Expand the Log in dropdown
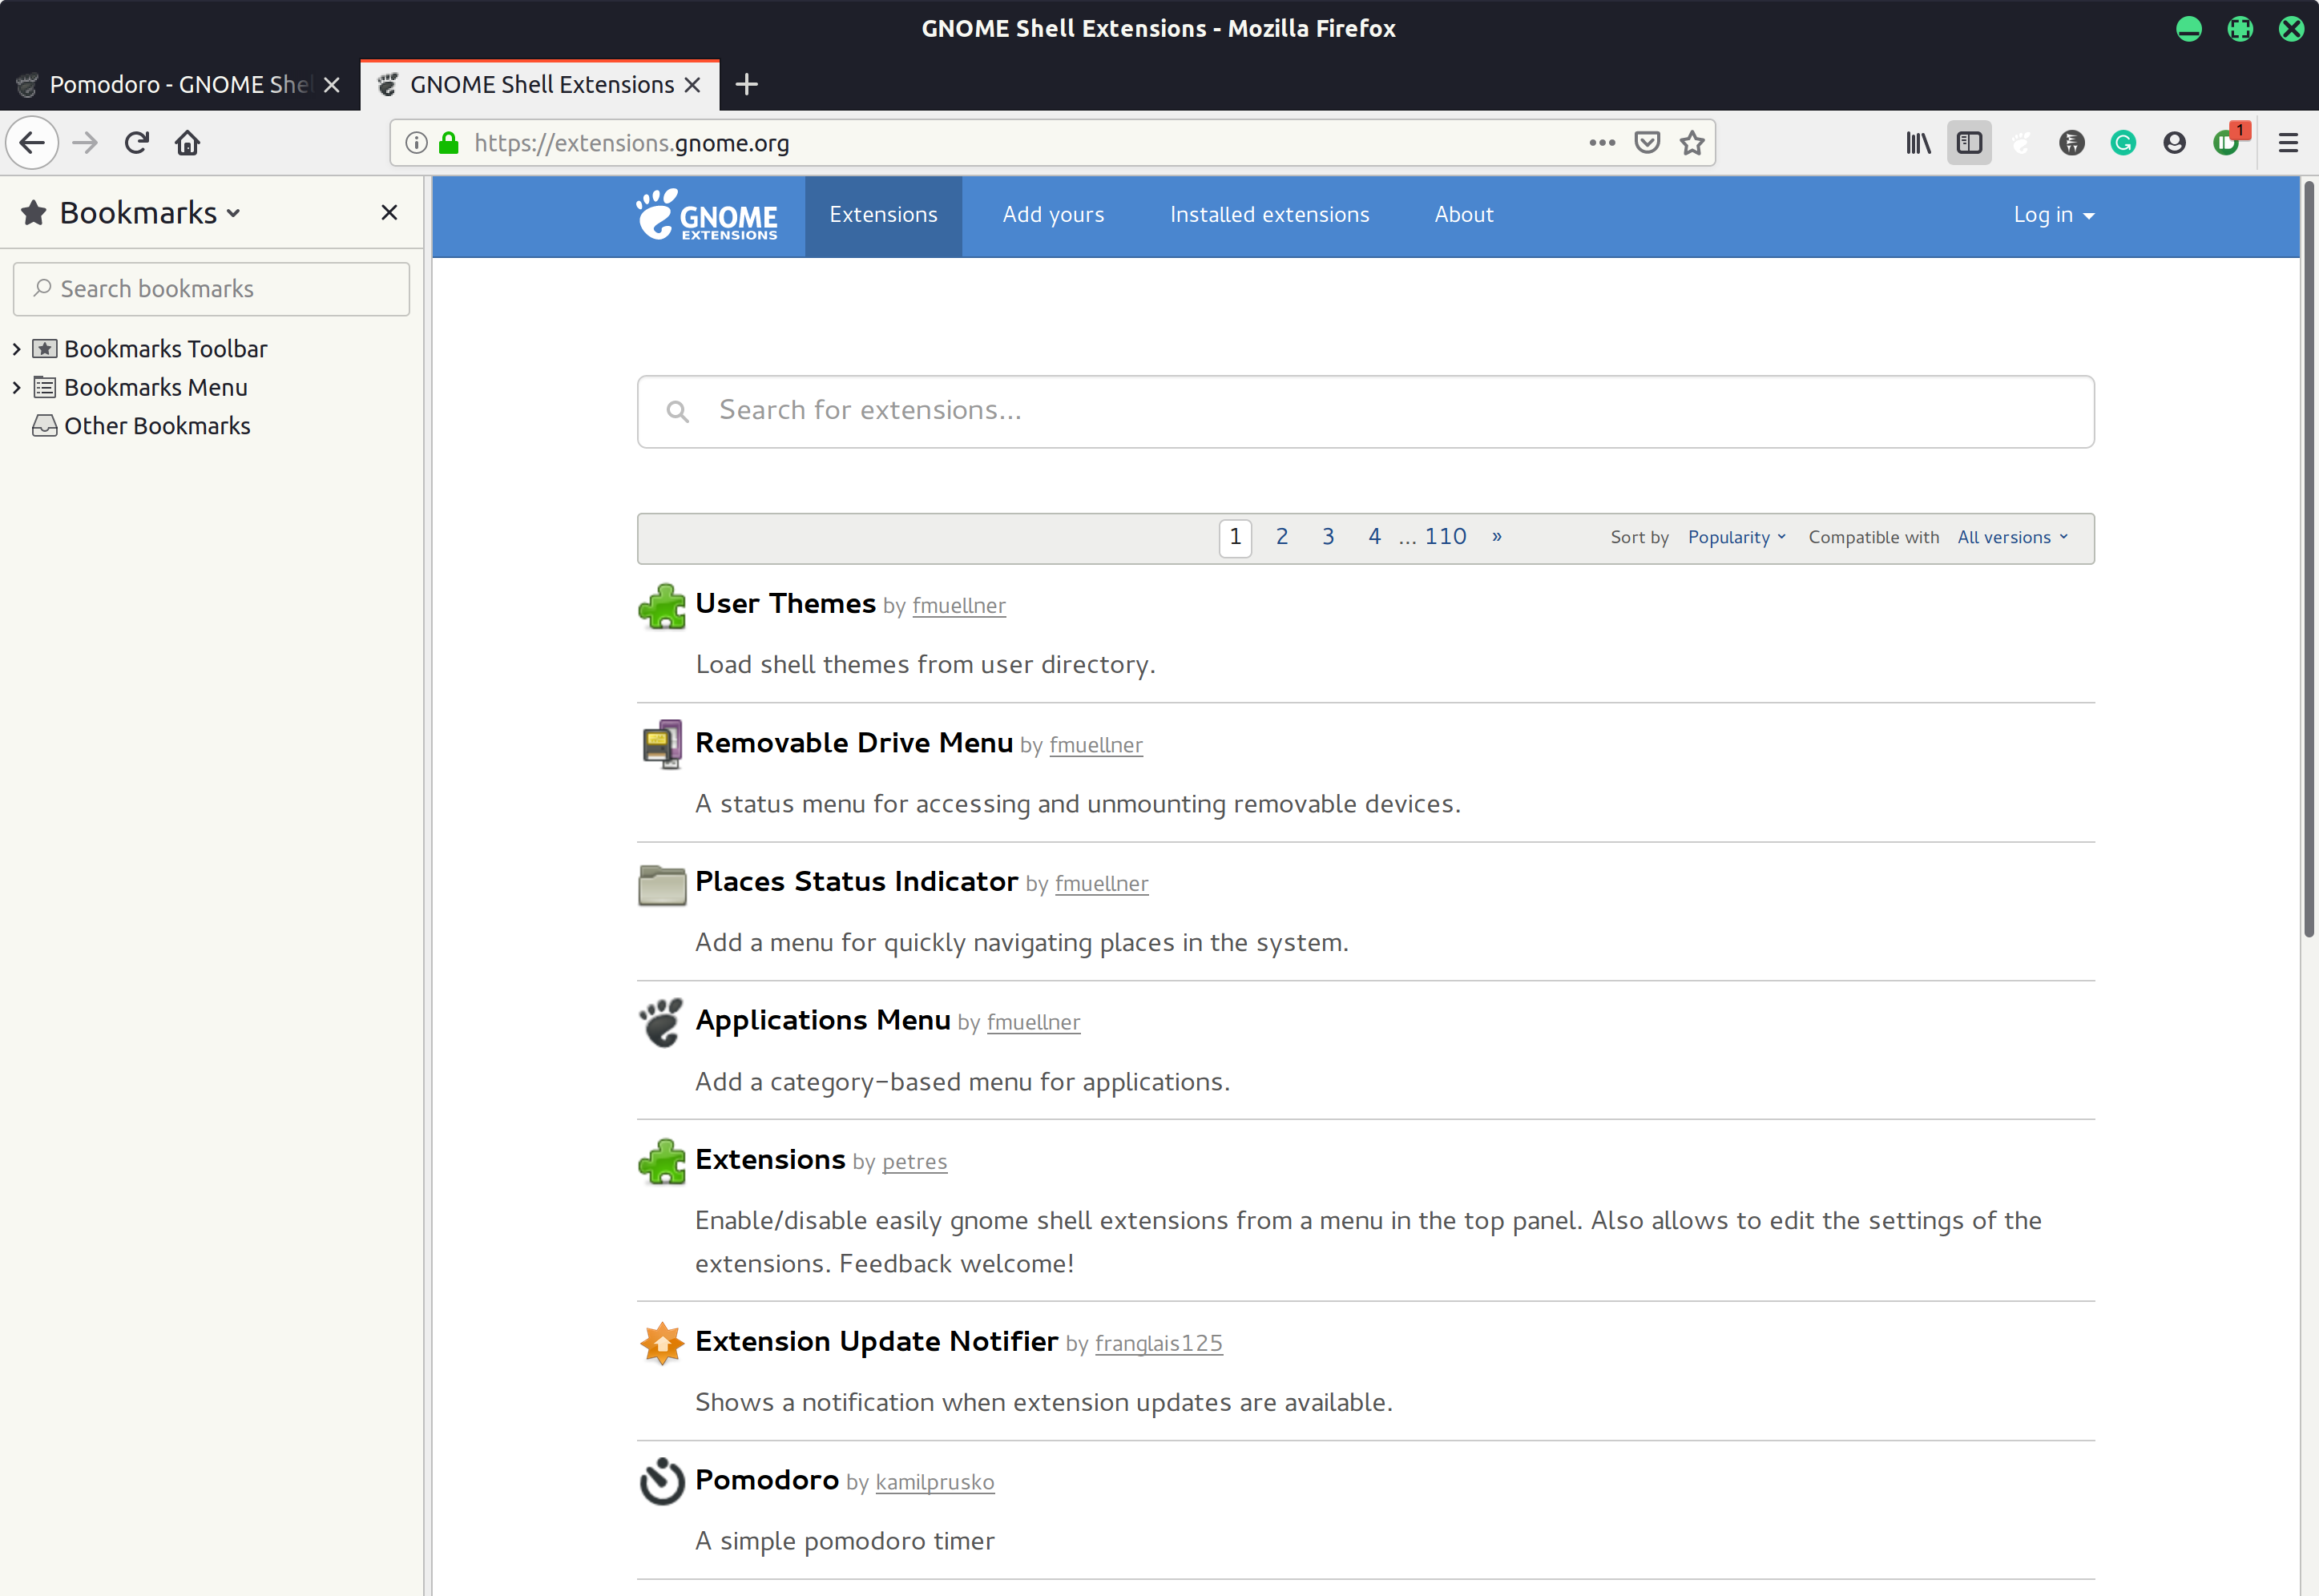2319x1596 pixels. coord(2053,215)
